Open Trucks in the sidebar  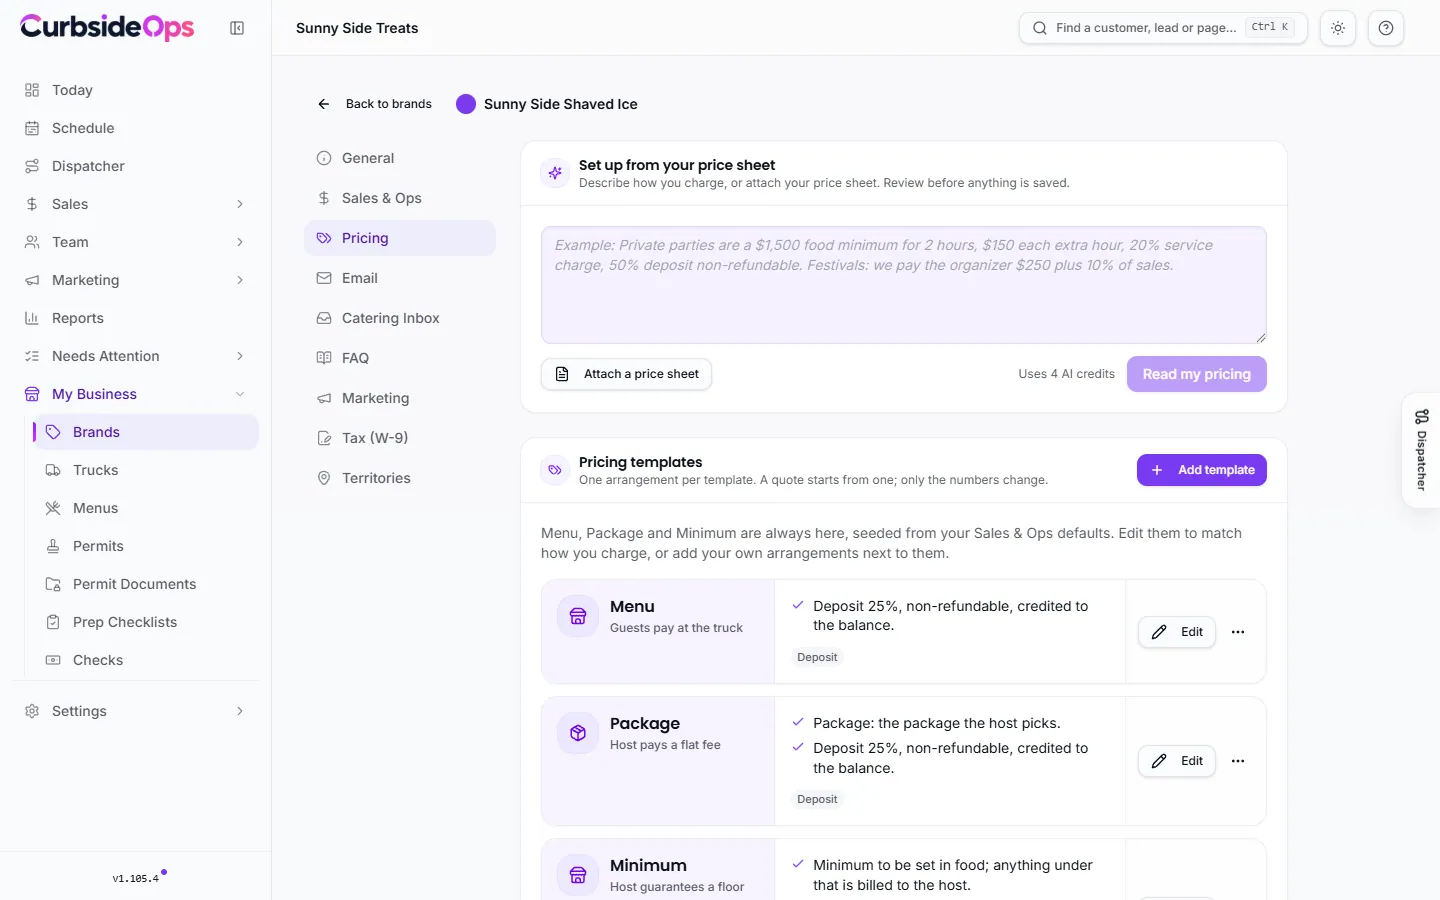[x=147, y=470]
